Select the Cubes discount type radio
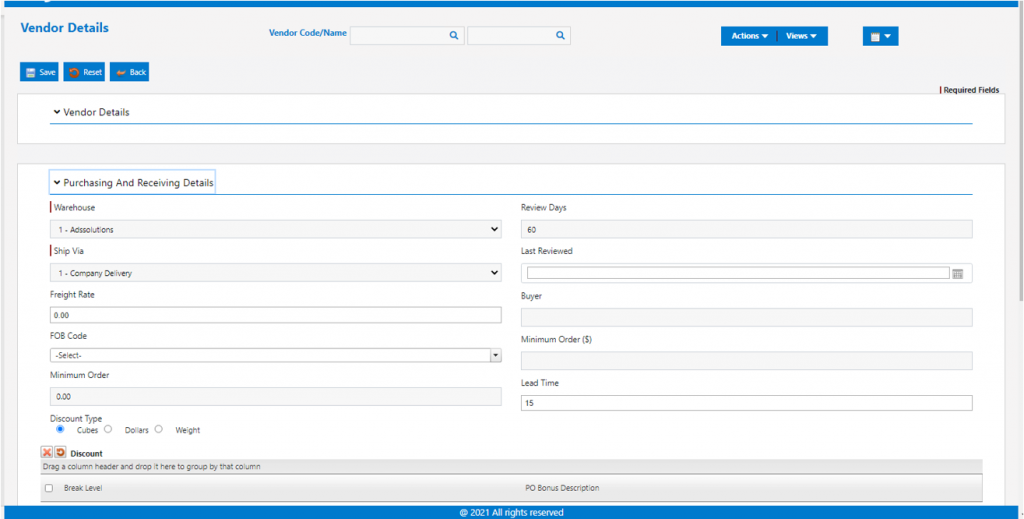The image size is (1024, 519). tap(60, 429)
